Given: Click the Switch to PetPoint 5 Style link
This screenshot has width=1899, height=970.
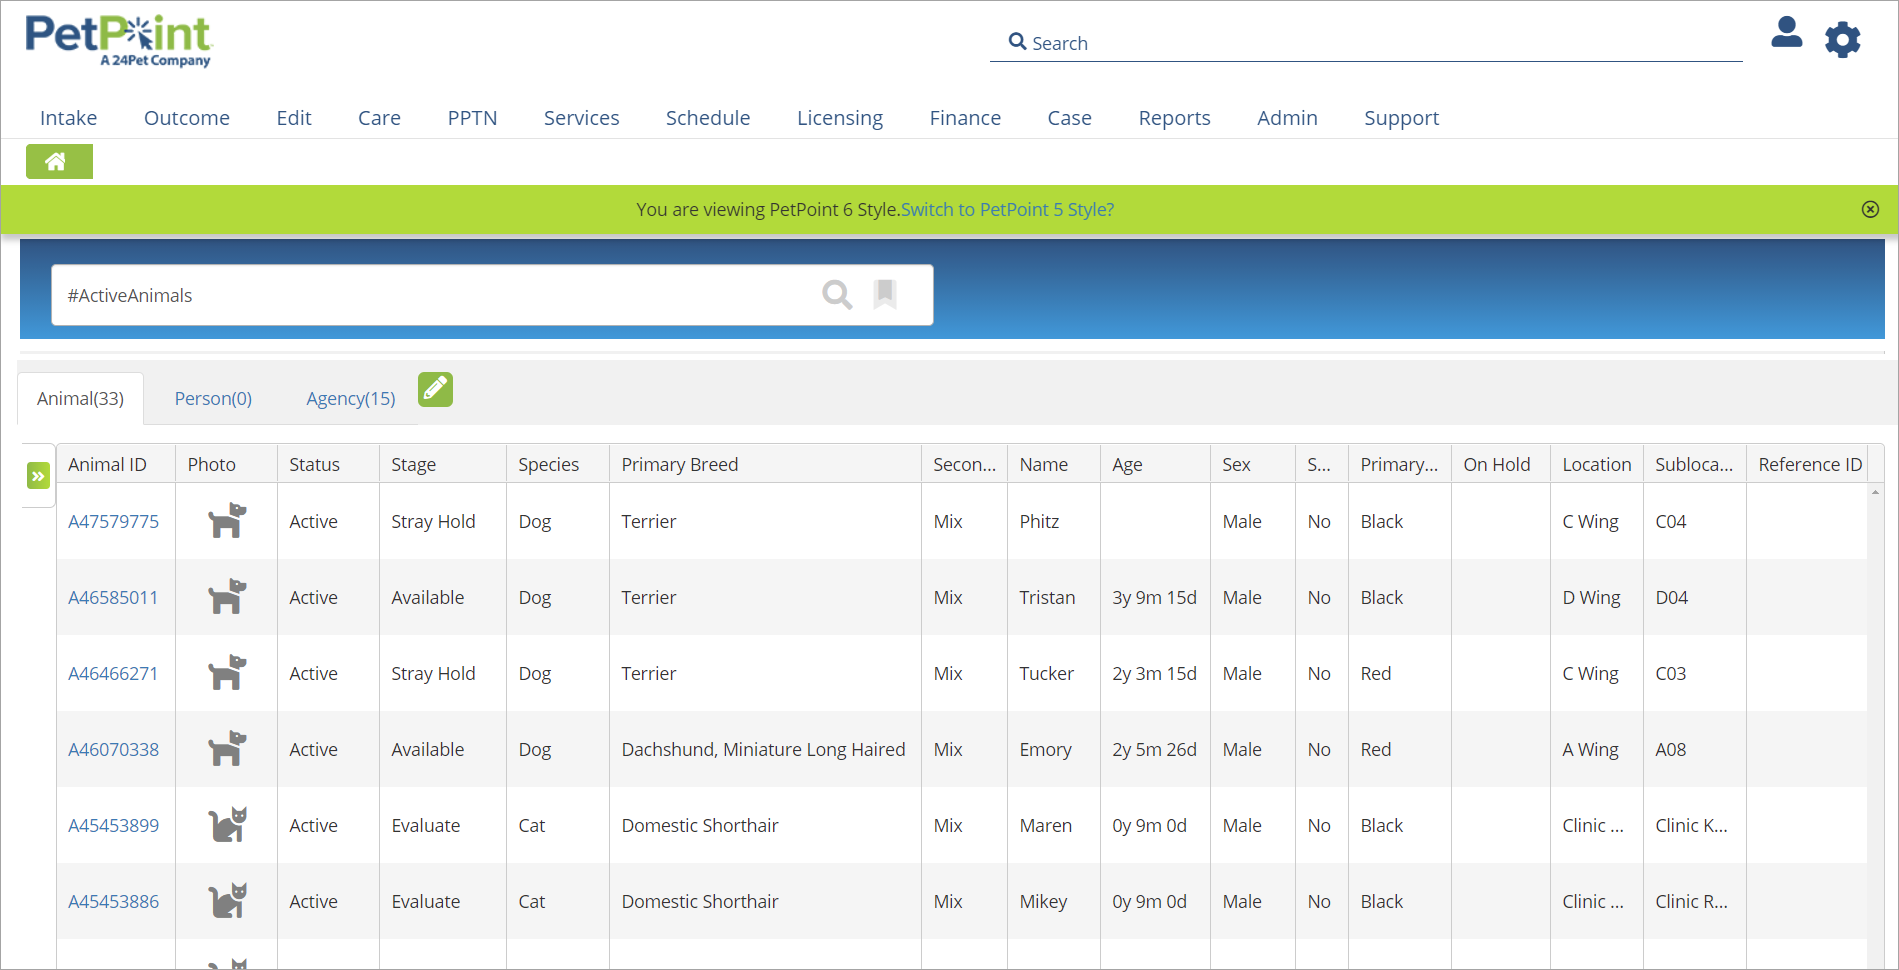Looking at the screenshot, I should (x=1008, y=209).
